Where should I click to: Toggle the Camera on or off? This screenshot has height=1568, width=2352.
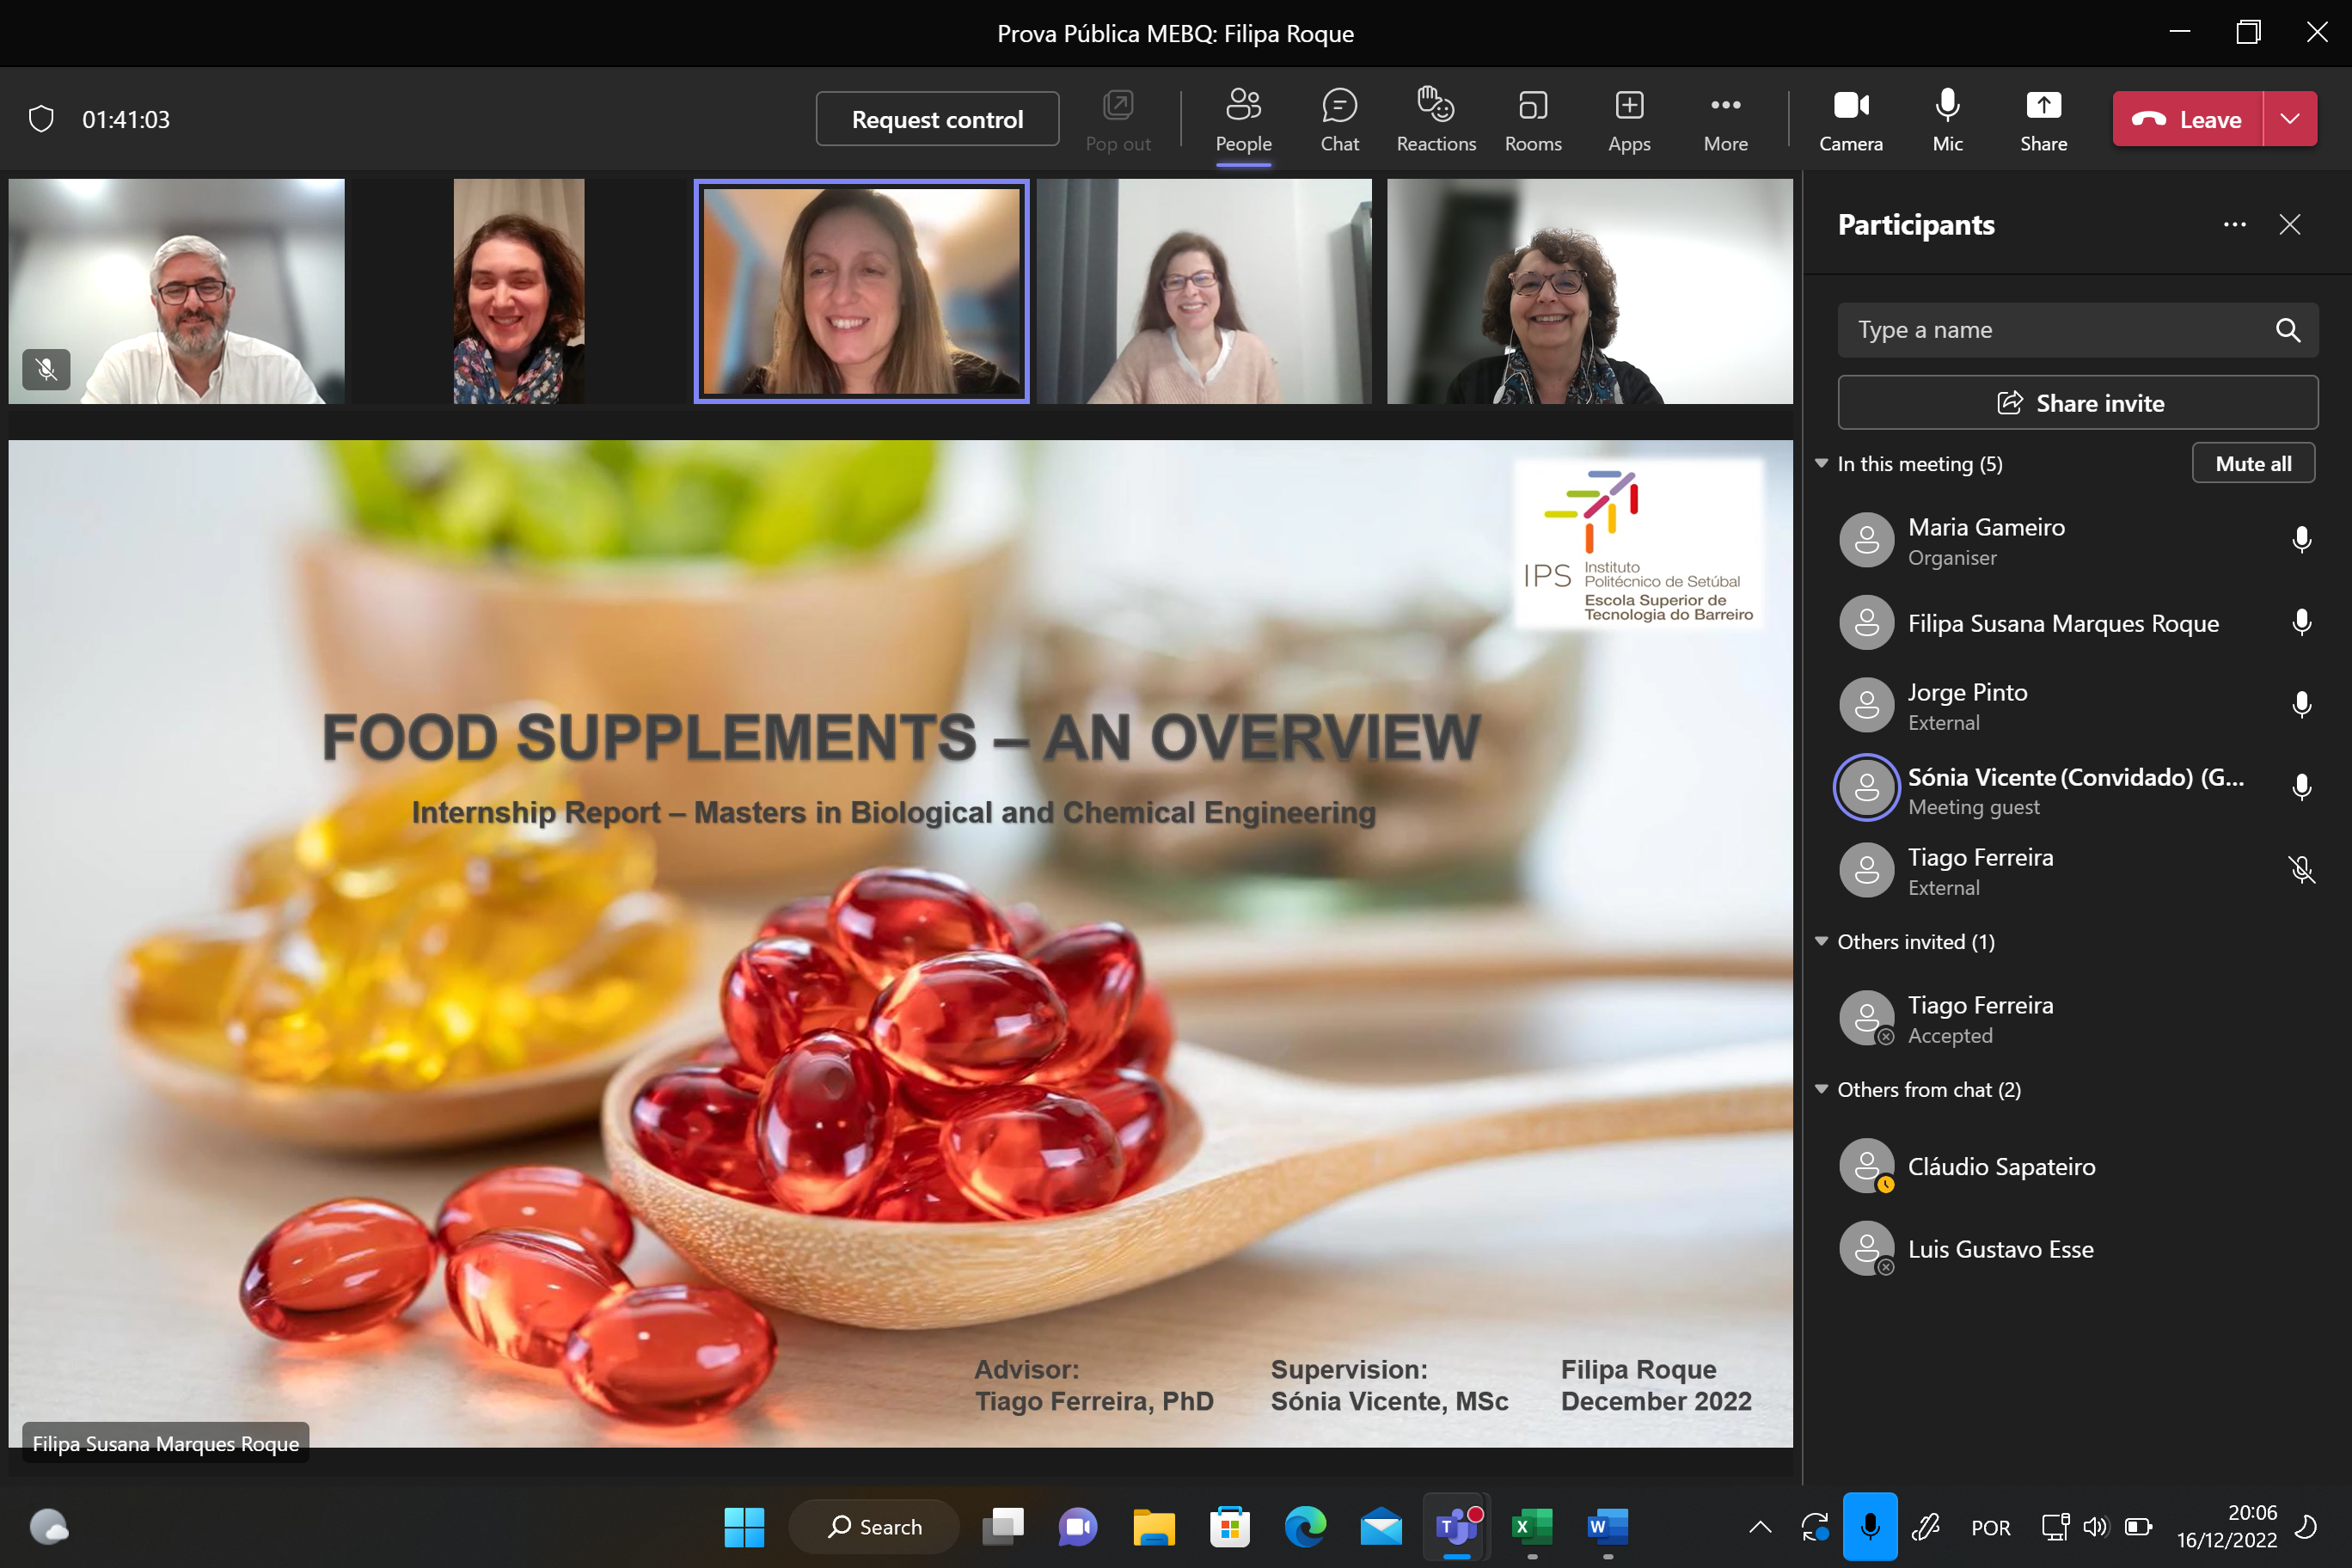[x=1850, y=119]
